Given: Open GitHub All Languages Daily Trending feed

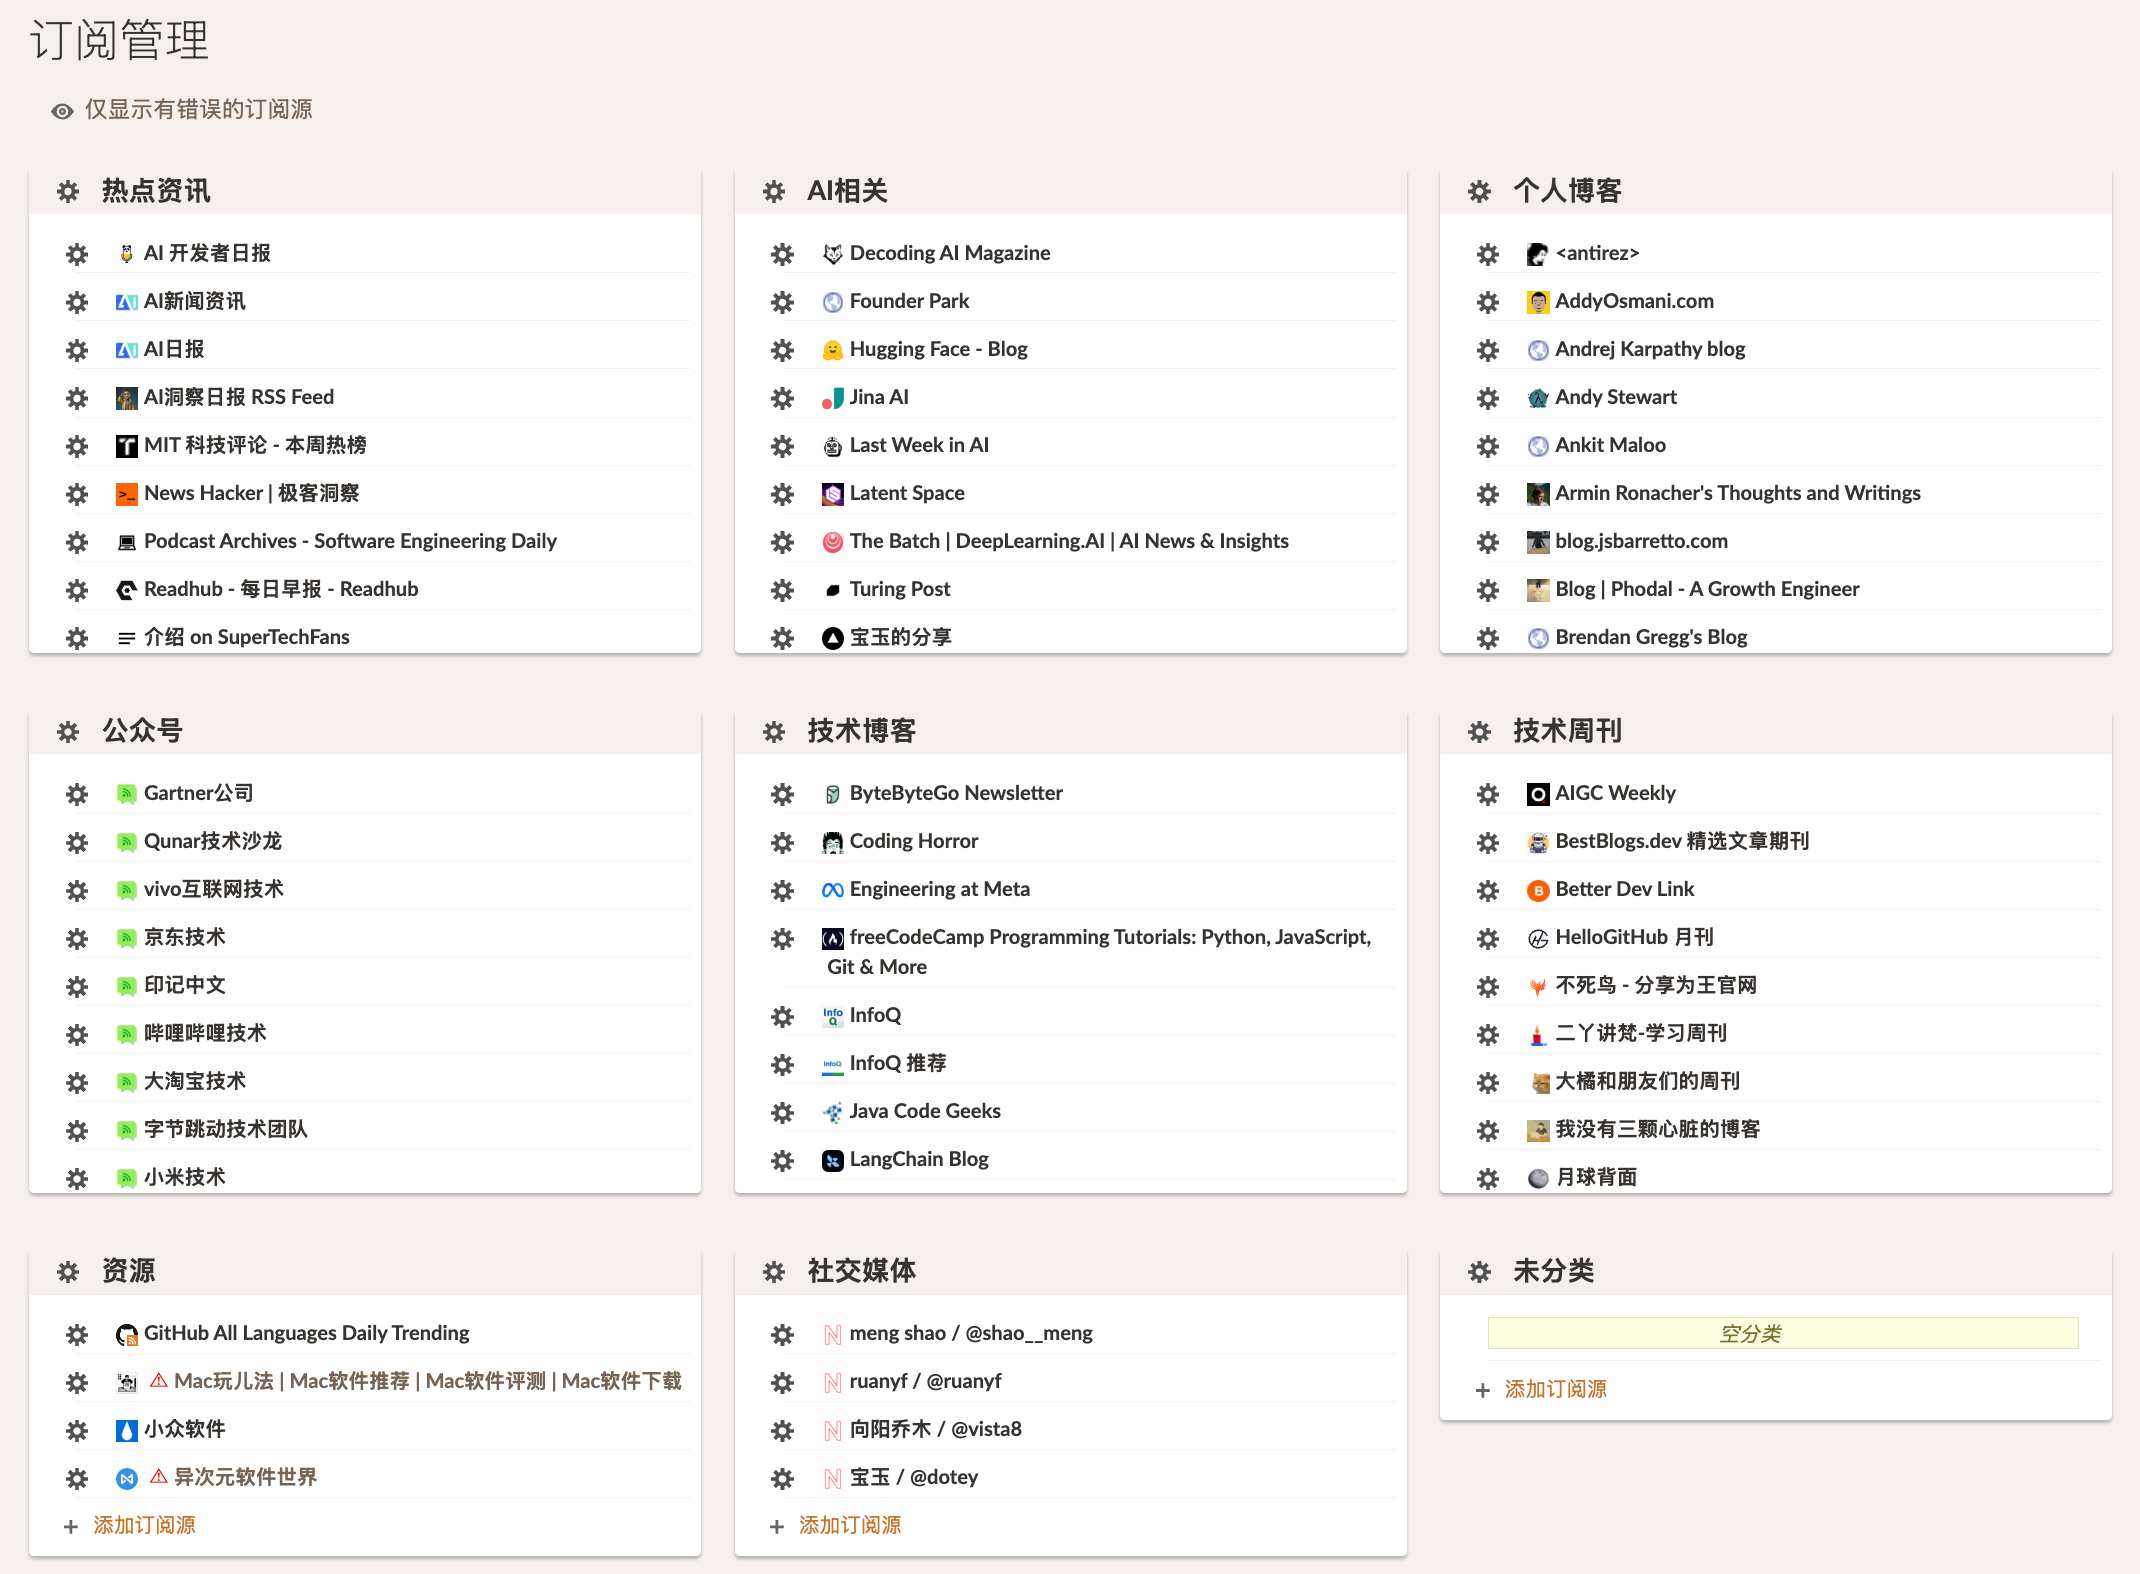Looking at the screenshot, I should tap(306, 1333).
